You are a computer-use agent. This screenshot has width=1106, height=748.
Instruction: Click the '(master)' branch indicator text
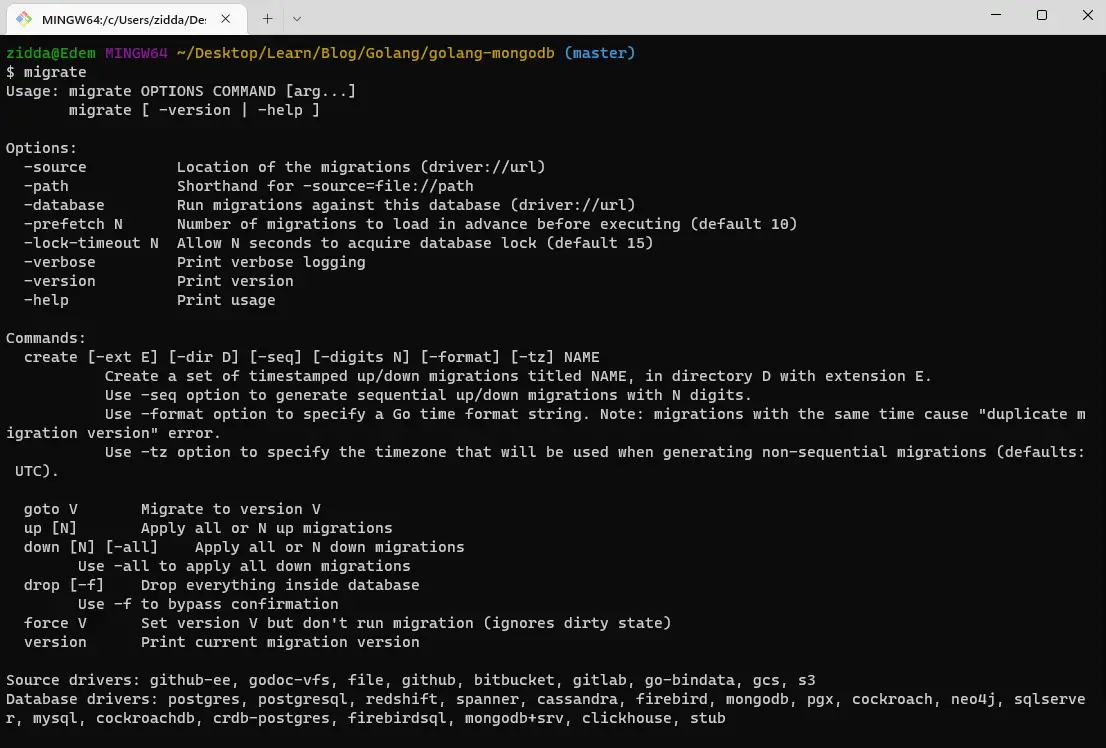[x=600, y=52]
